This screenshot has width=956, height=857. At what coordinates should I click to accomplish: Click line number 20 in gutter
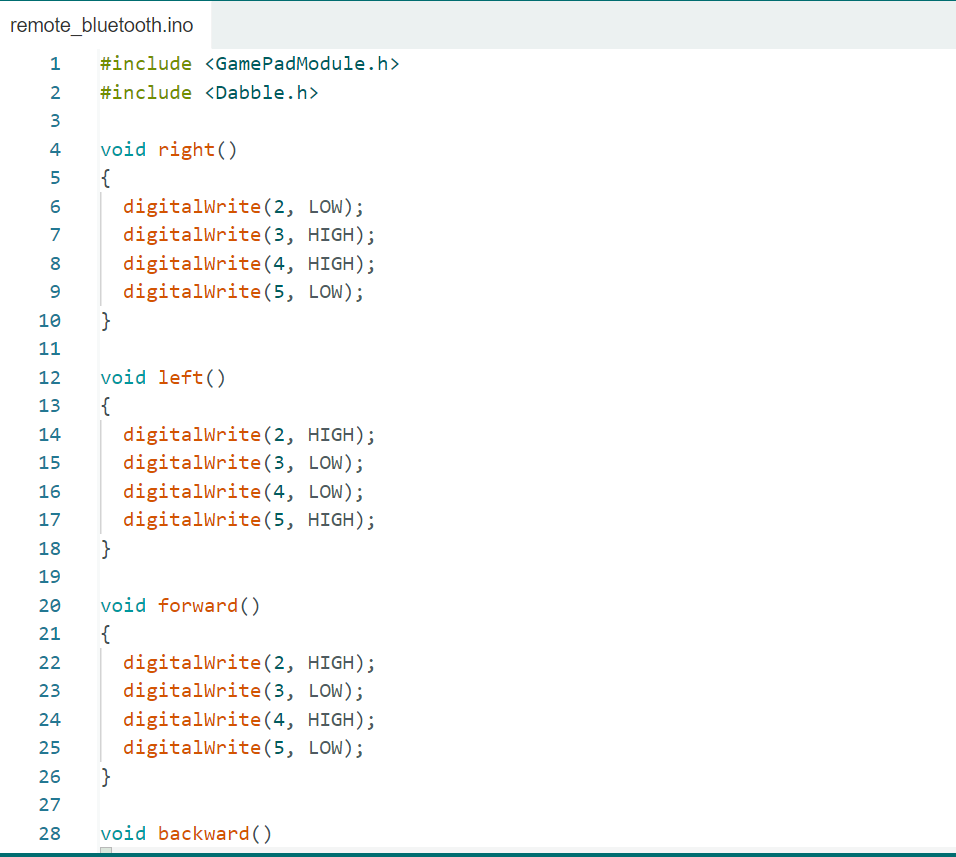(x=49, y=605)
